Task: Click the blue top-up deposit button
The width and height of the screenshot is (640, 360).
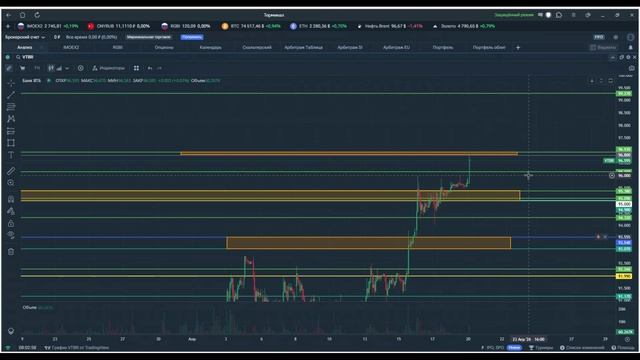Action: 192,37
